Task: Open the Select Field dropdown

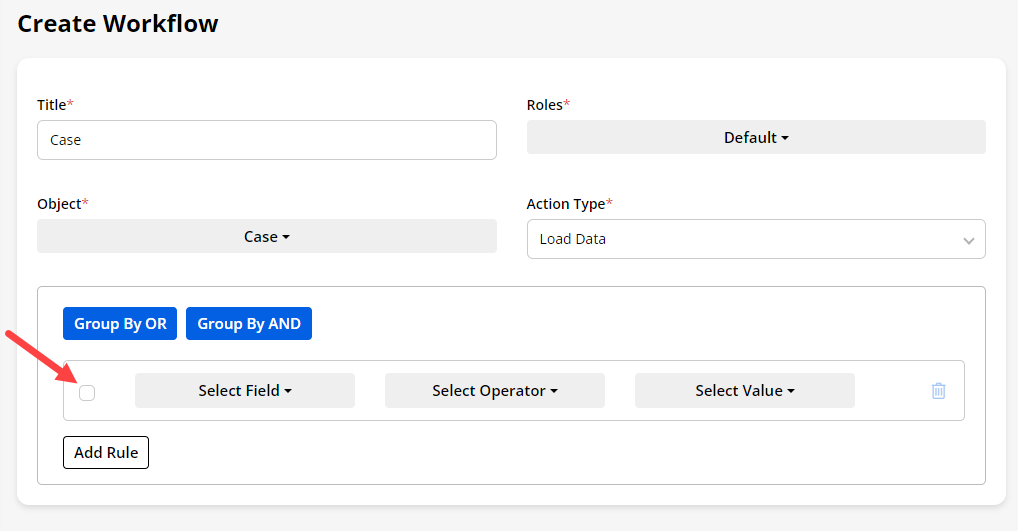Action: [244, 391]
